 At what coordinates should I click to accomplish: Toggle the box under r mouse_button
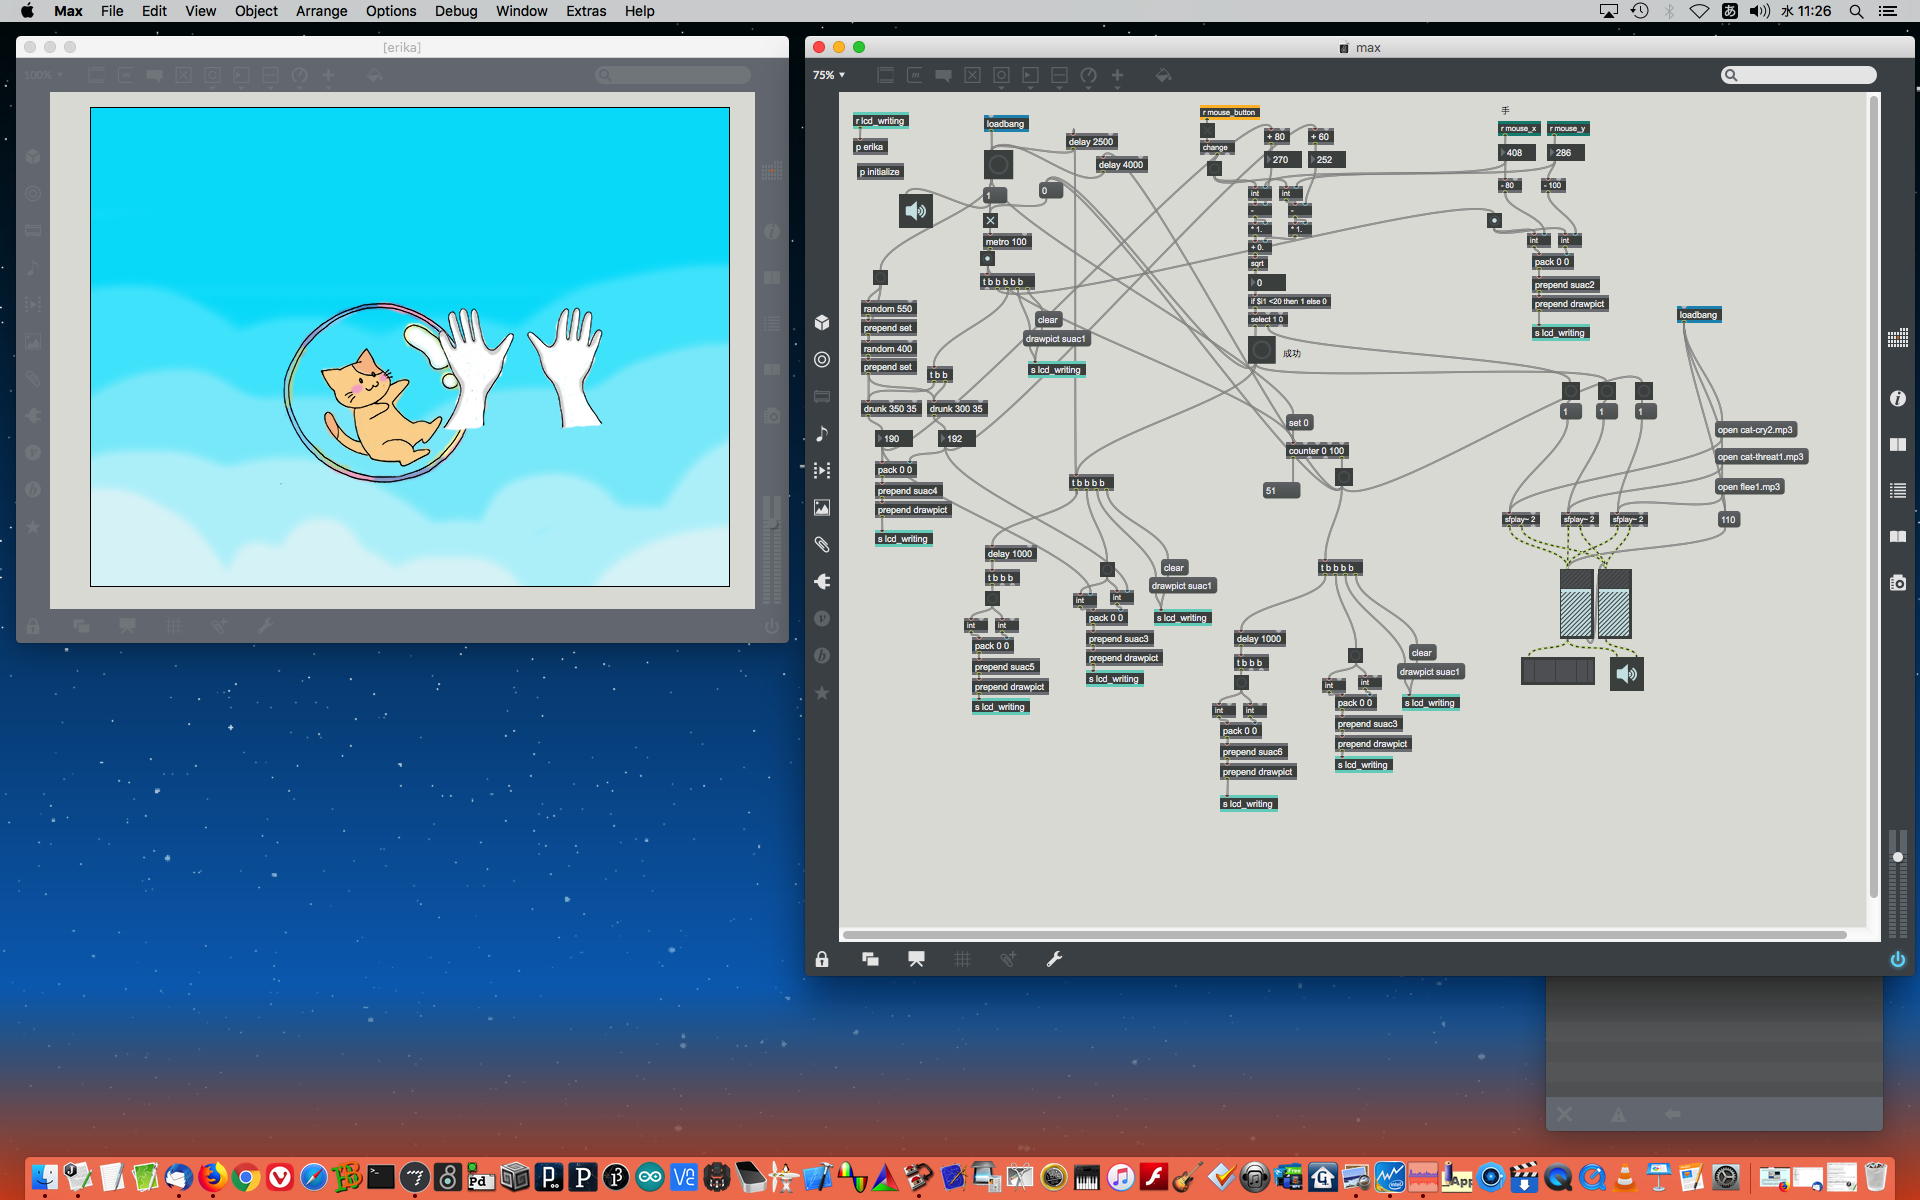pos(1207,130)
